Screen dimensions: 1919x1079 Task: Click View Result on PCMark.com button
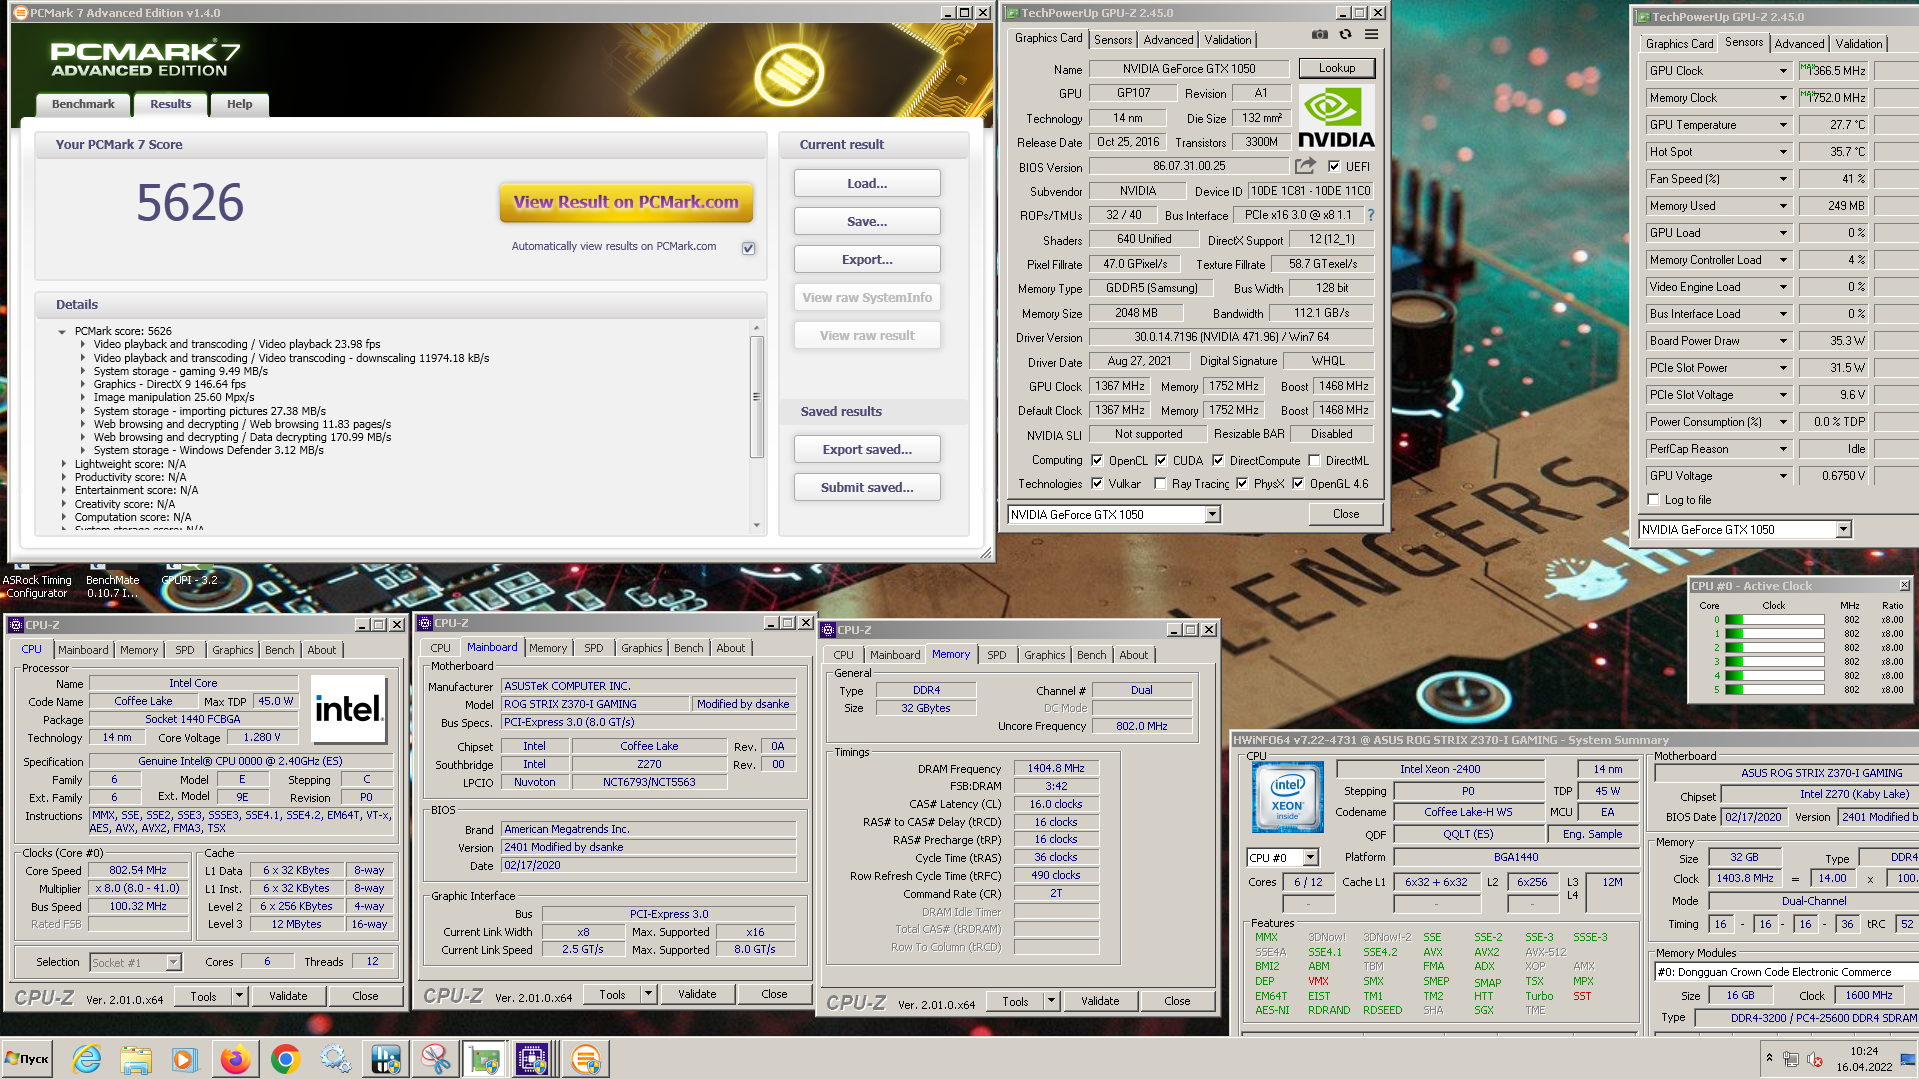(x=626, y=202)
